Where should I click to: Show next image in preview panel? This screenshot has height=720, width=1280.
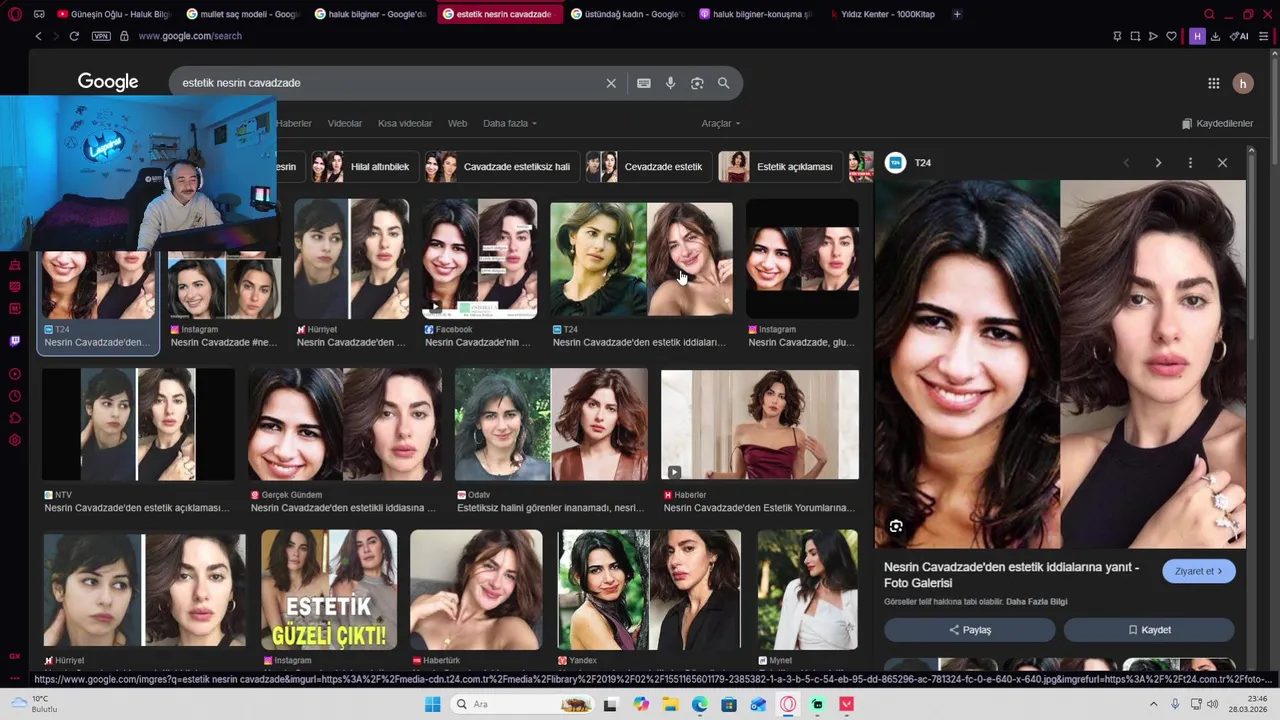[1158, 163]
